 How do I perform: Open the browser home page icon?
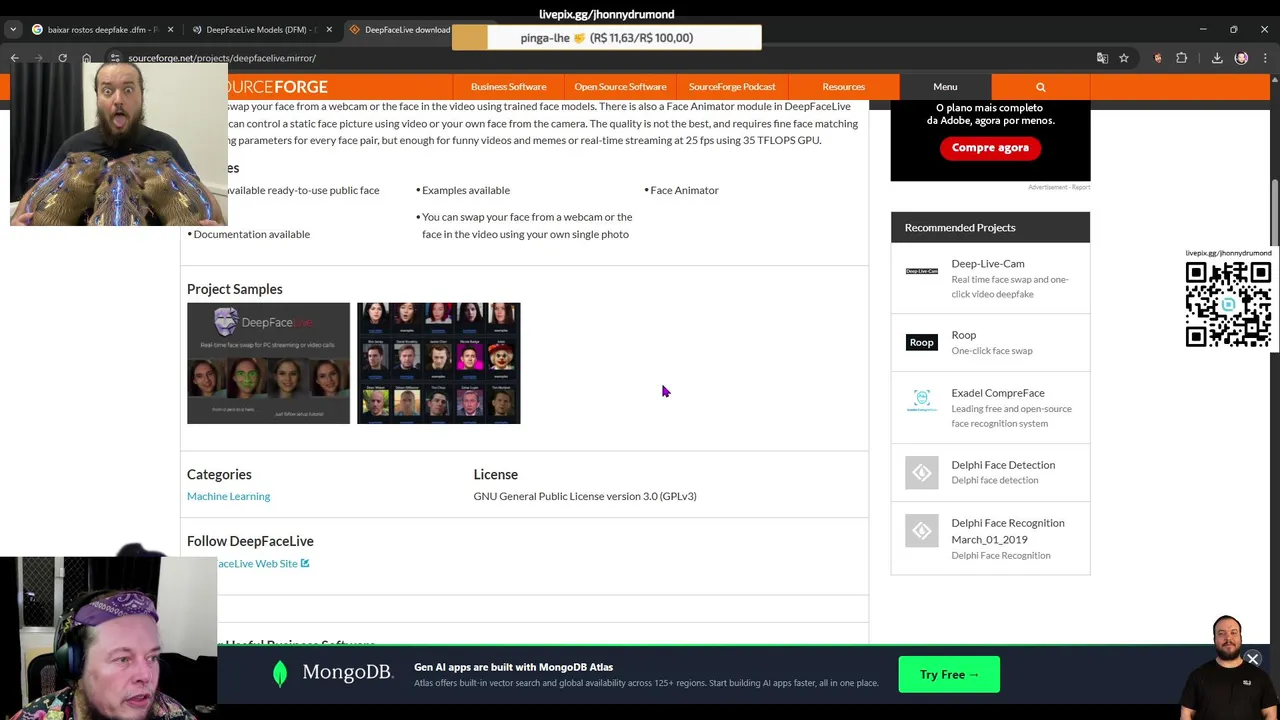(86, 58)
